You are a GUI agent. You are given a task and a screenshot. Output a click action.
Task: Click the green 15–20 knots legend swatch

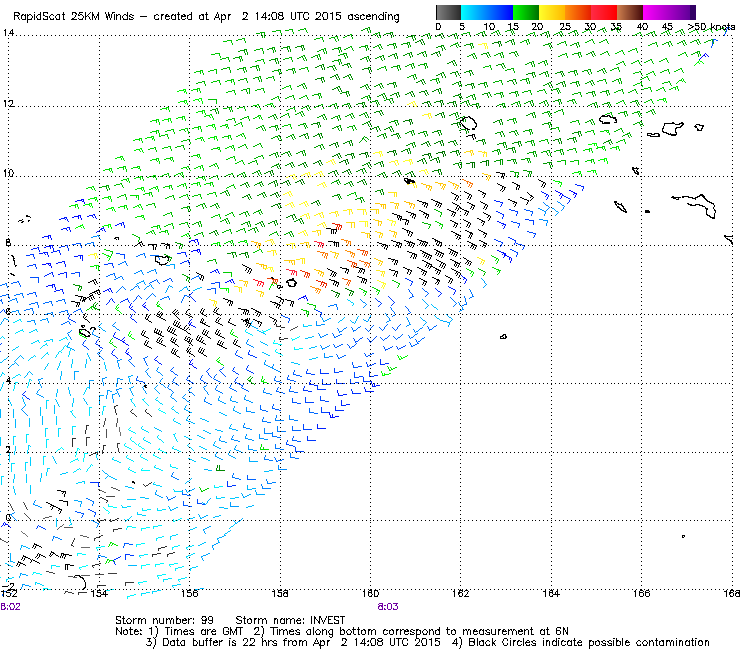[x=526, y=12]
